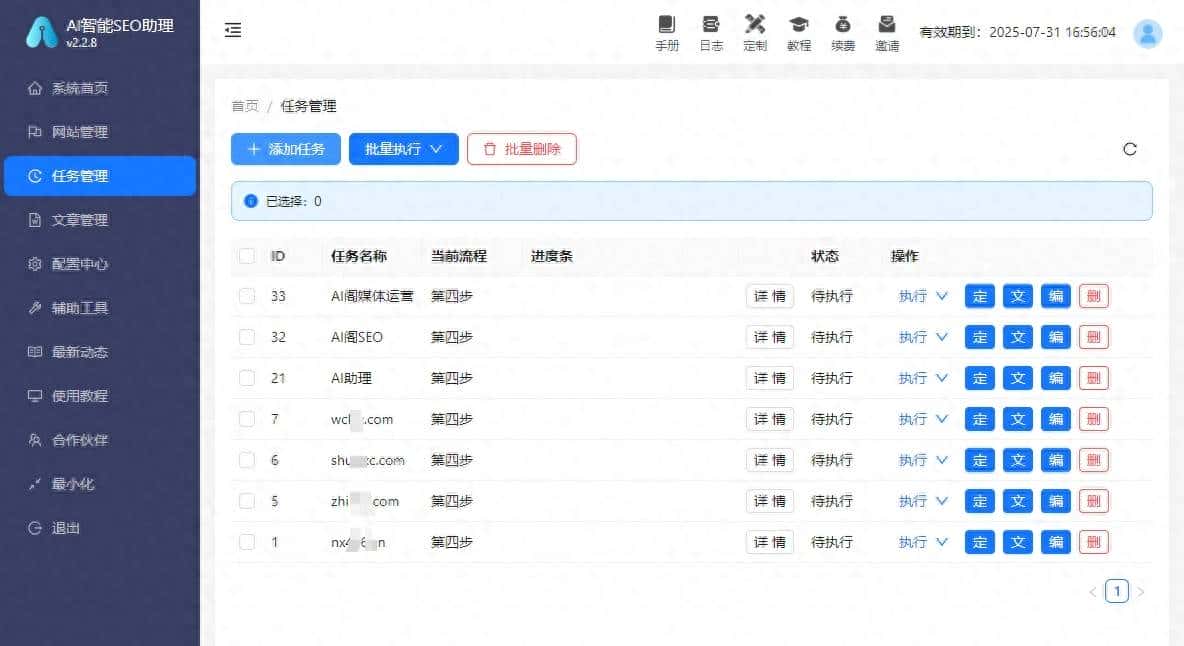Collapse the sidebar with the hamburger icon

(232, 30)
